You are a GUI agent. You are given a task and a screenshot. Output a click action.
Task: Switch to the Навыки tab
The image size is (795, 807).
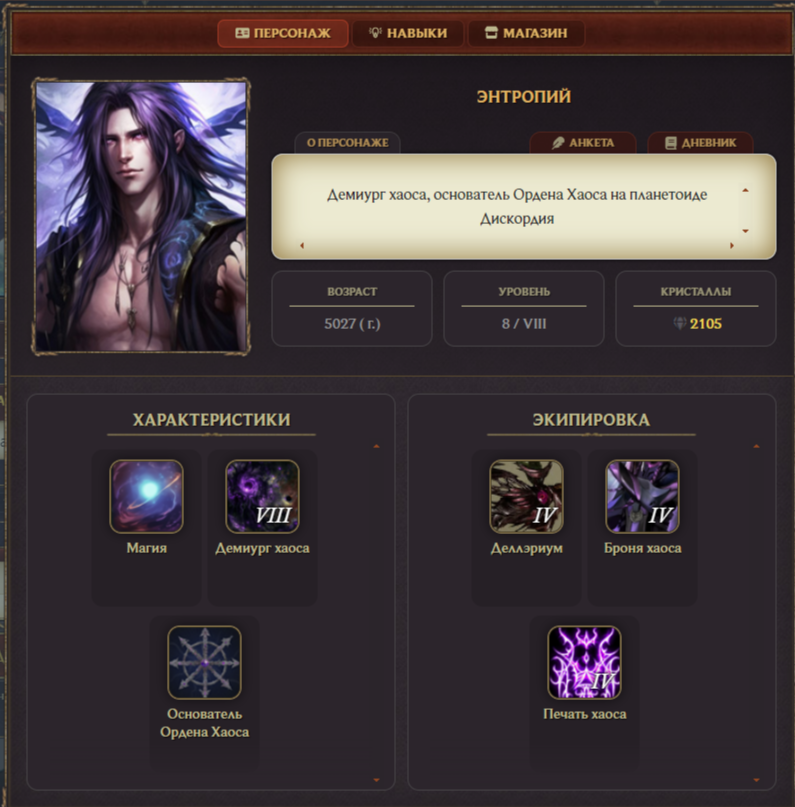click(408, 33)
